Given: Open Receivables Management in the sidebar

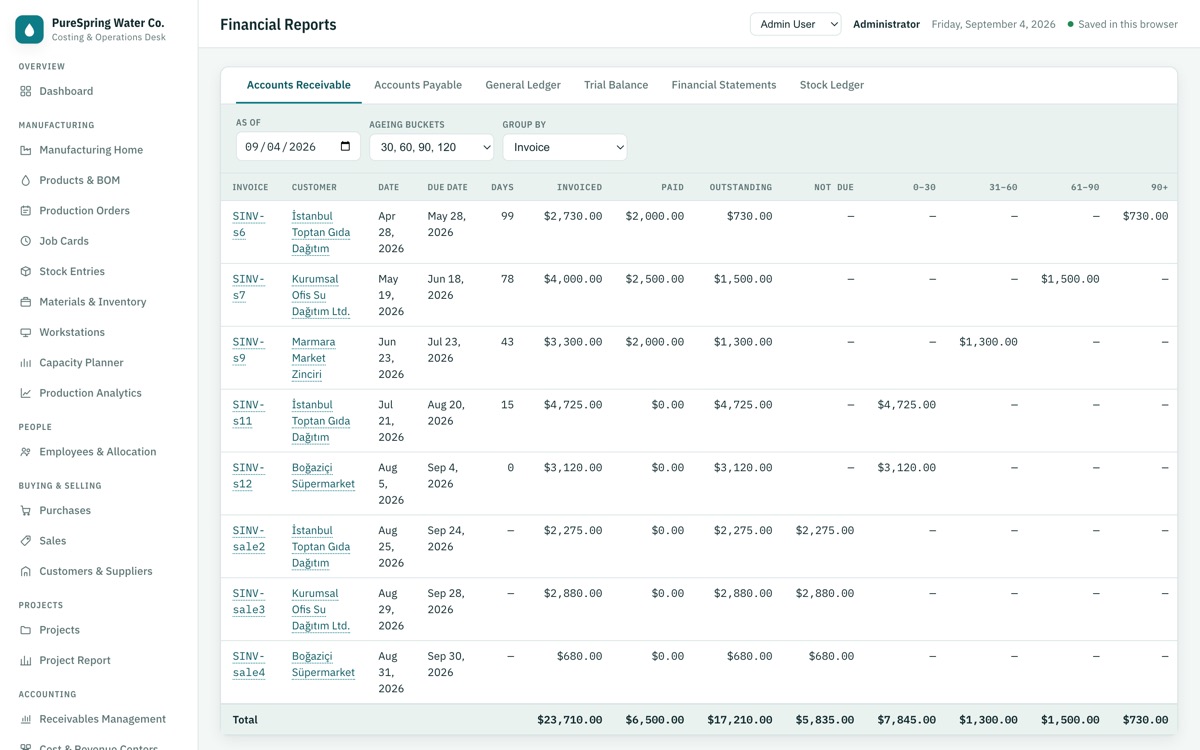Looking at the screenshot, I should tap(98, 719).
